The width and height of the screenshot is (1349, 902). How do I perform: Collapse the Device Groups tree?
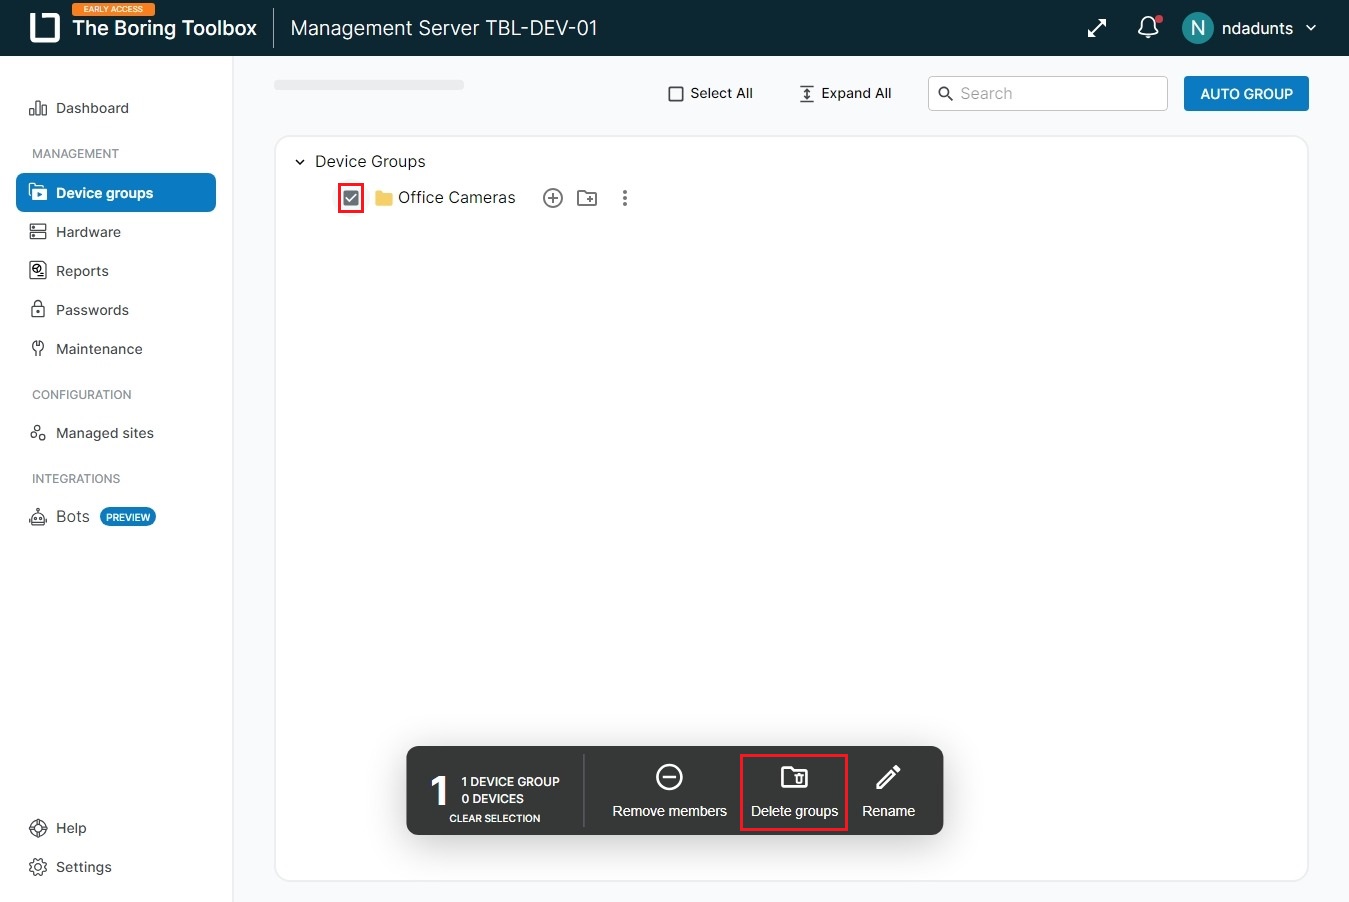[299, 161]
